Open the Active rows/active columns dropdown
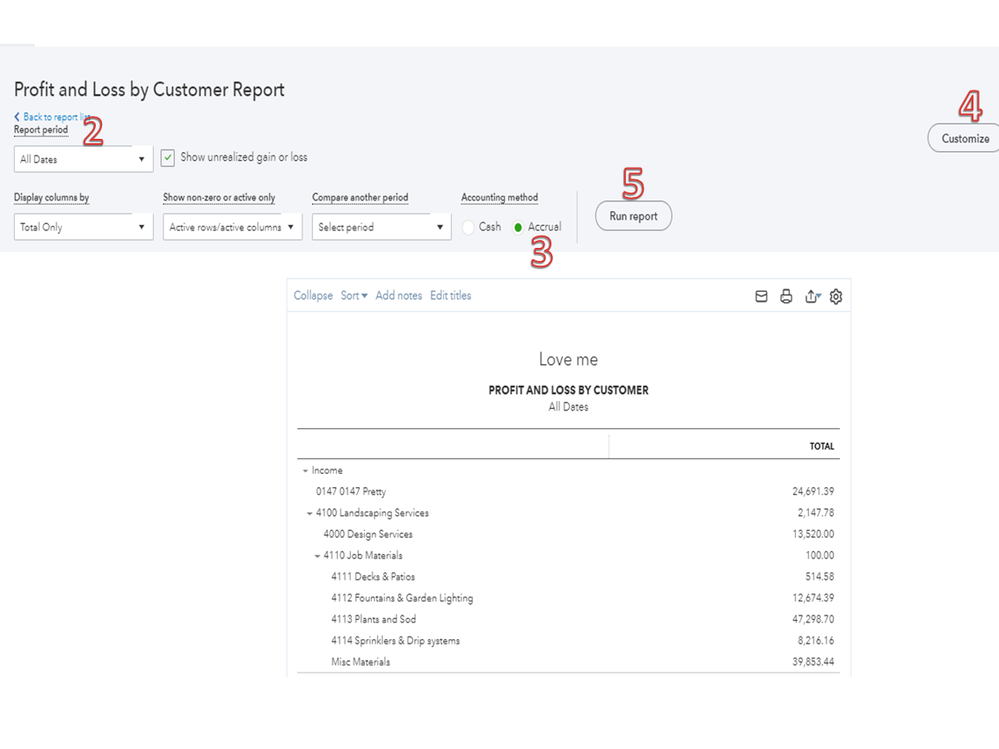 click(x=232, y=227)
